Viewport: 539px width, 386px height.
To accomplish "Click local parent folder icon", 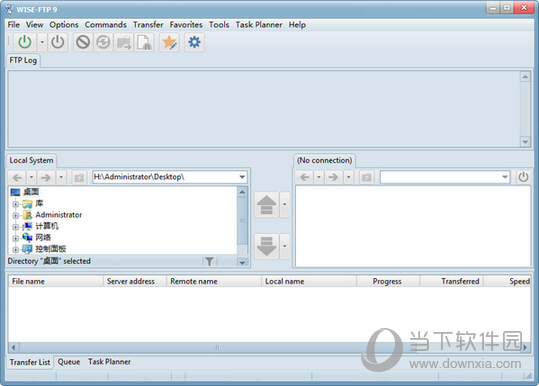I will pyautogui.click(x=79, y=178).
